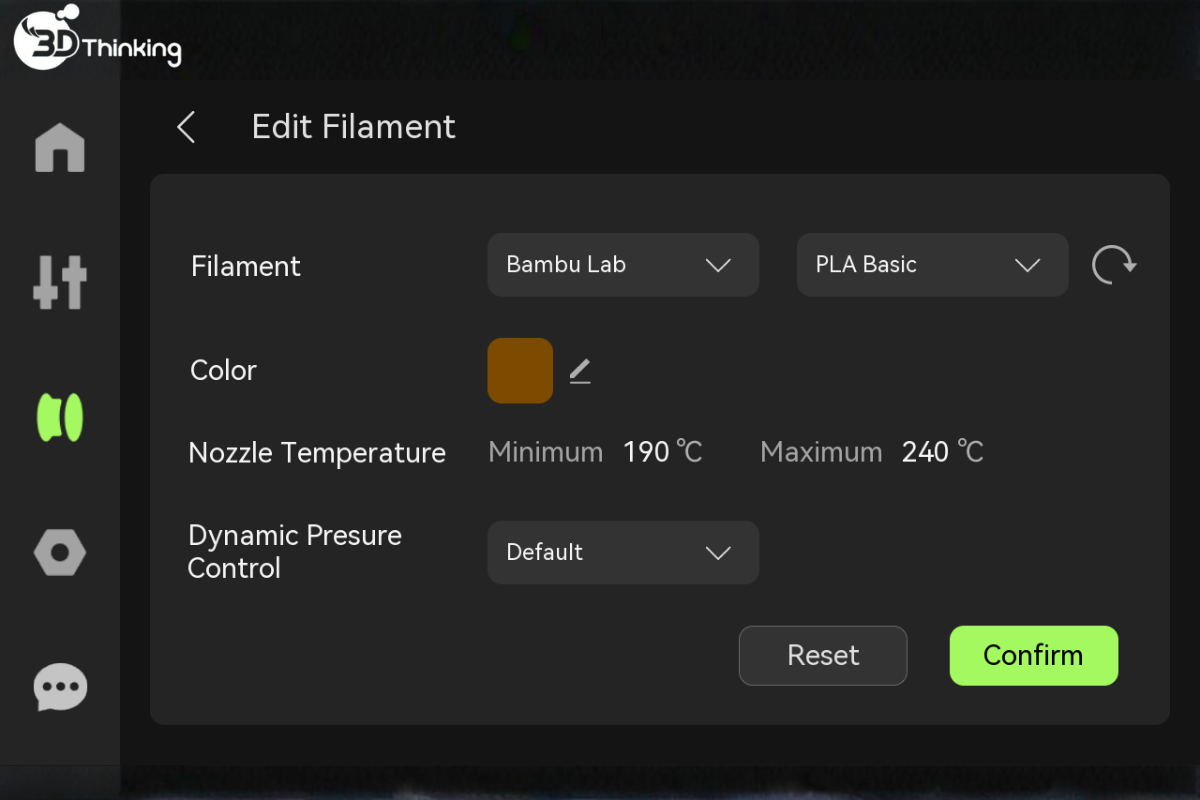Screen dimensions: 1200x800
Task: Open Settings hexagon nut icon
Action: click(60, 552)
